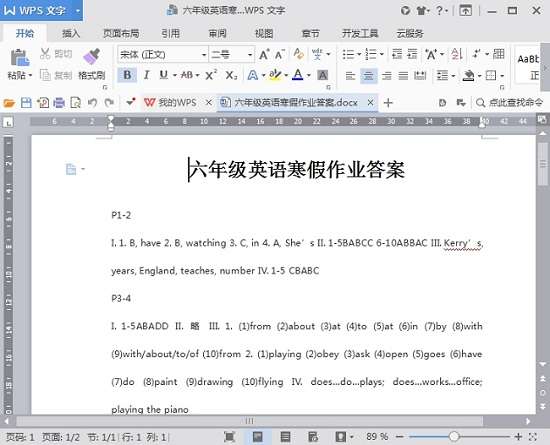Expand the font color dropdown arrow
This screenshot has height=445, width=550.
(x=309, y=75)
